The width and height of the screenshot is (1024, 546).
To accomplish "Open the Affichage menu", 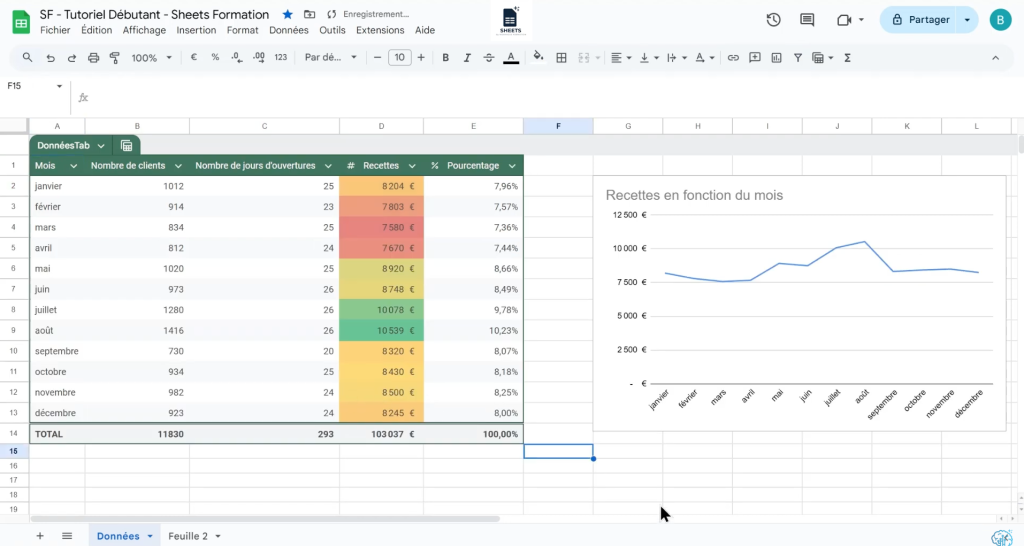I will [x=144, y=30].
